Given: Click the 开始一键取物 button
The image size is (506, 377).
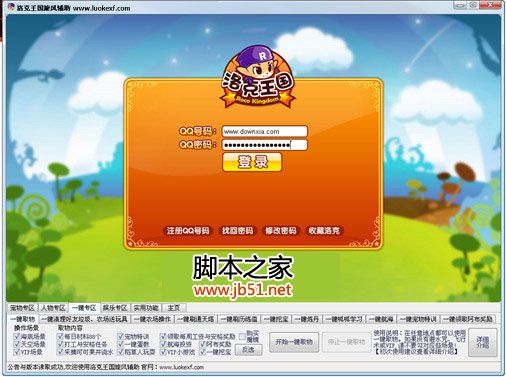Looking at the screenshot, I should point(294,342).
